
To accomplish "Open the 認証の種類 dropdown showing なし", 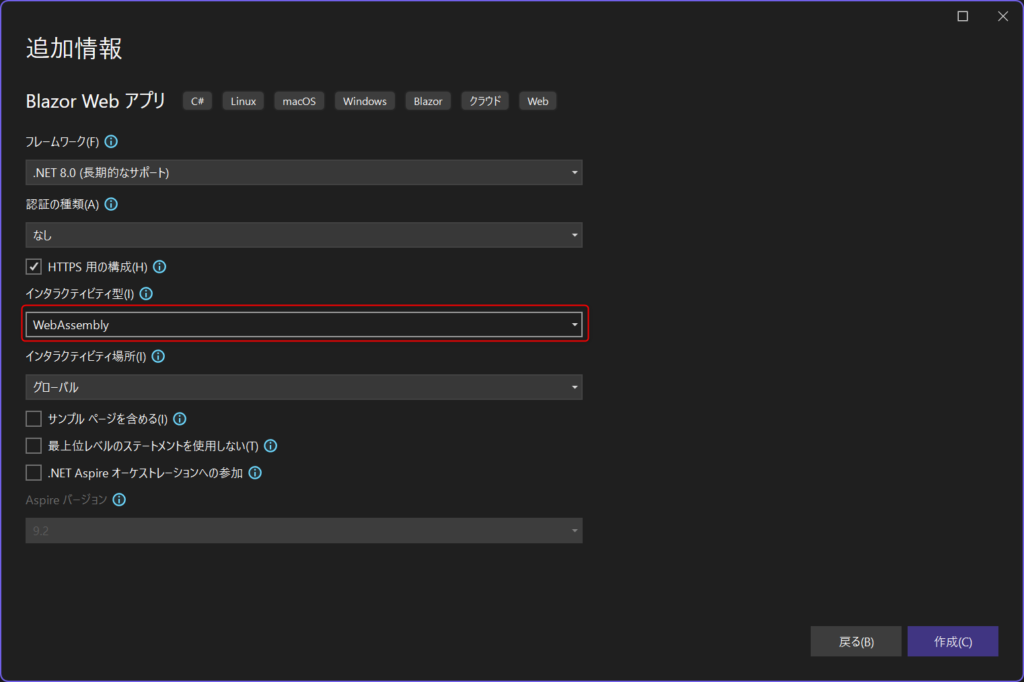I will point(304,235).
